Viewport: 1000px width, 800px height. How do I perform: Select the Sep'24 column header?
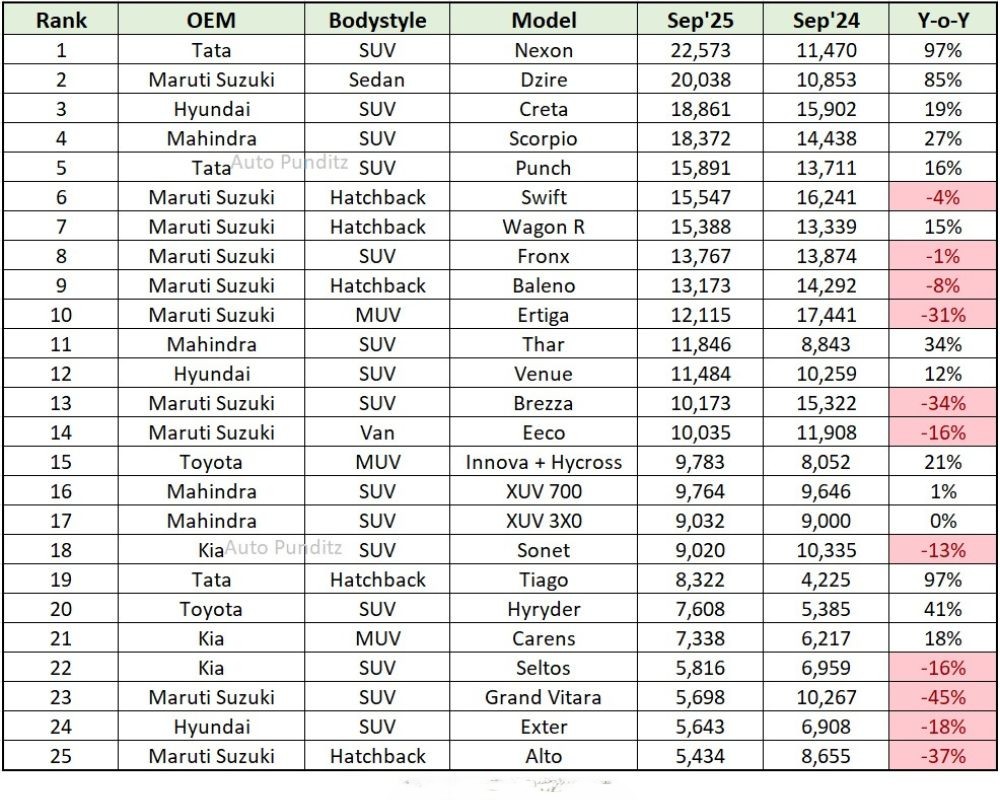tap(824, 20)
